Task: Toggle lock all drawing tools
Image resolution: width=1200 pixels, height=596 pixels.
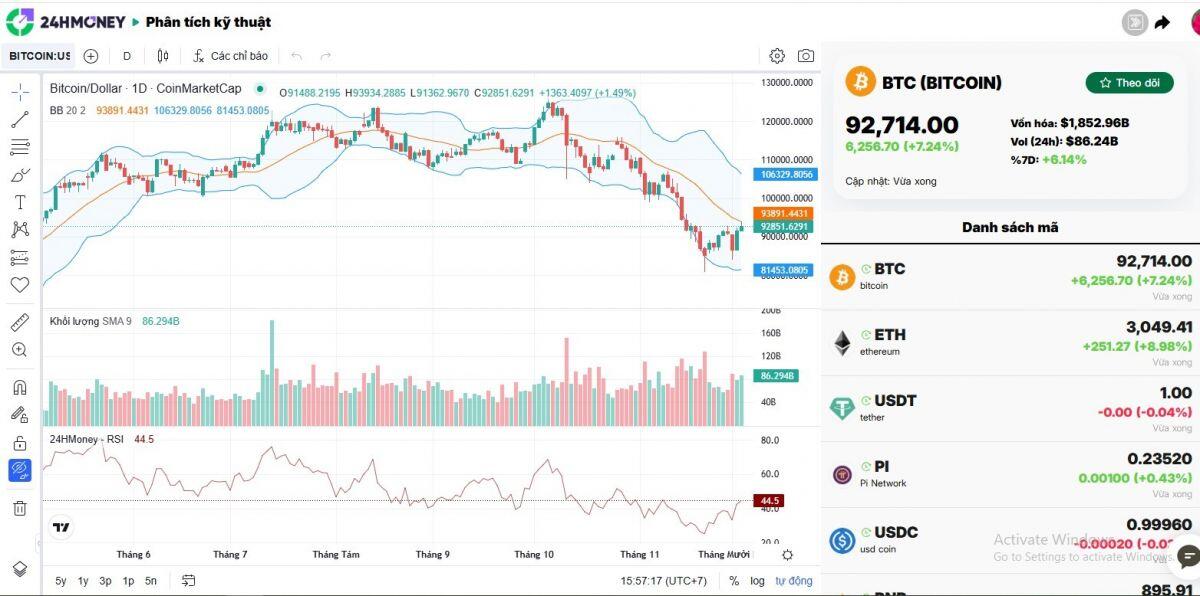Action: pyautogui.click(x=19, y=442)
